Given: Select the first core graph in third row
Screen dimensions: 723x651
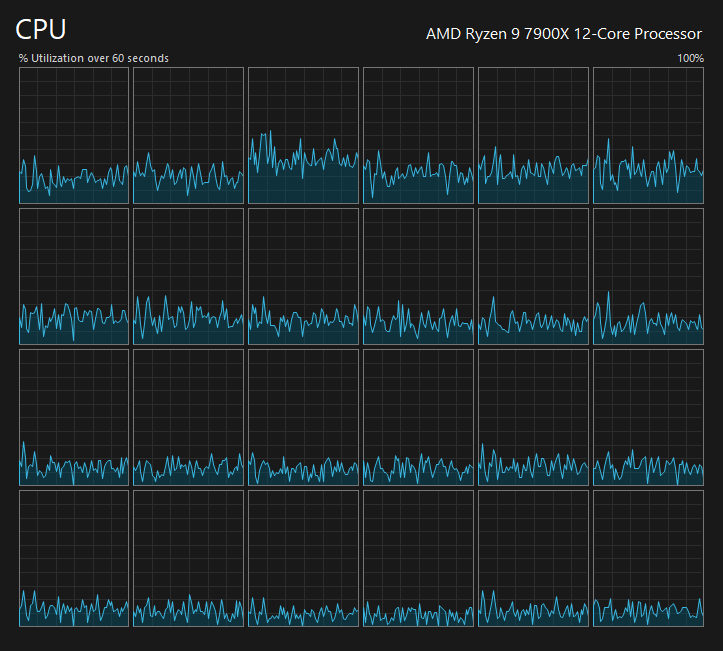Looking at the screenshot, I should click(74, 417).
